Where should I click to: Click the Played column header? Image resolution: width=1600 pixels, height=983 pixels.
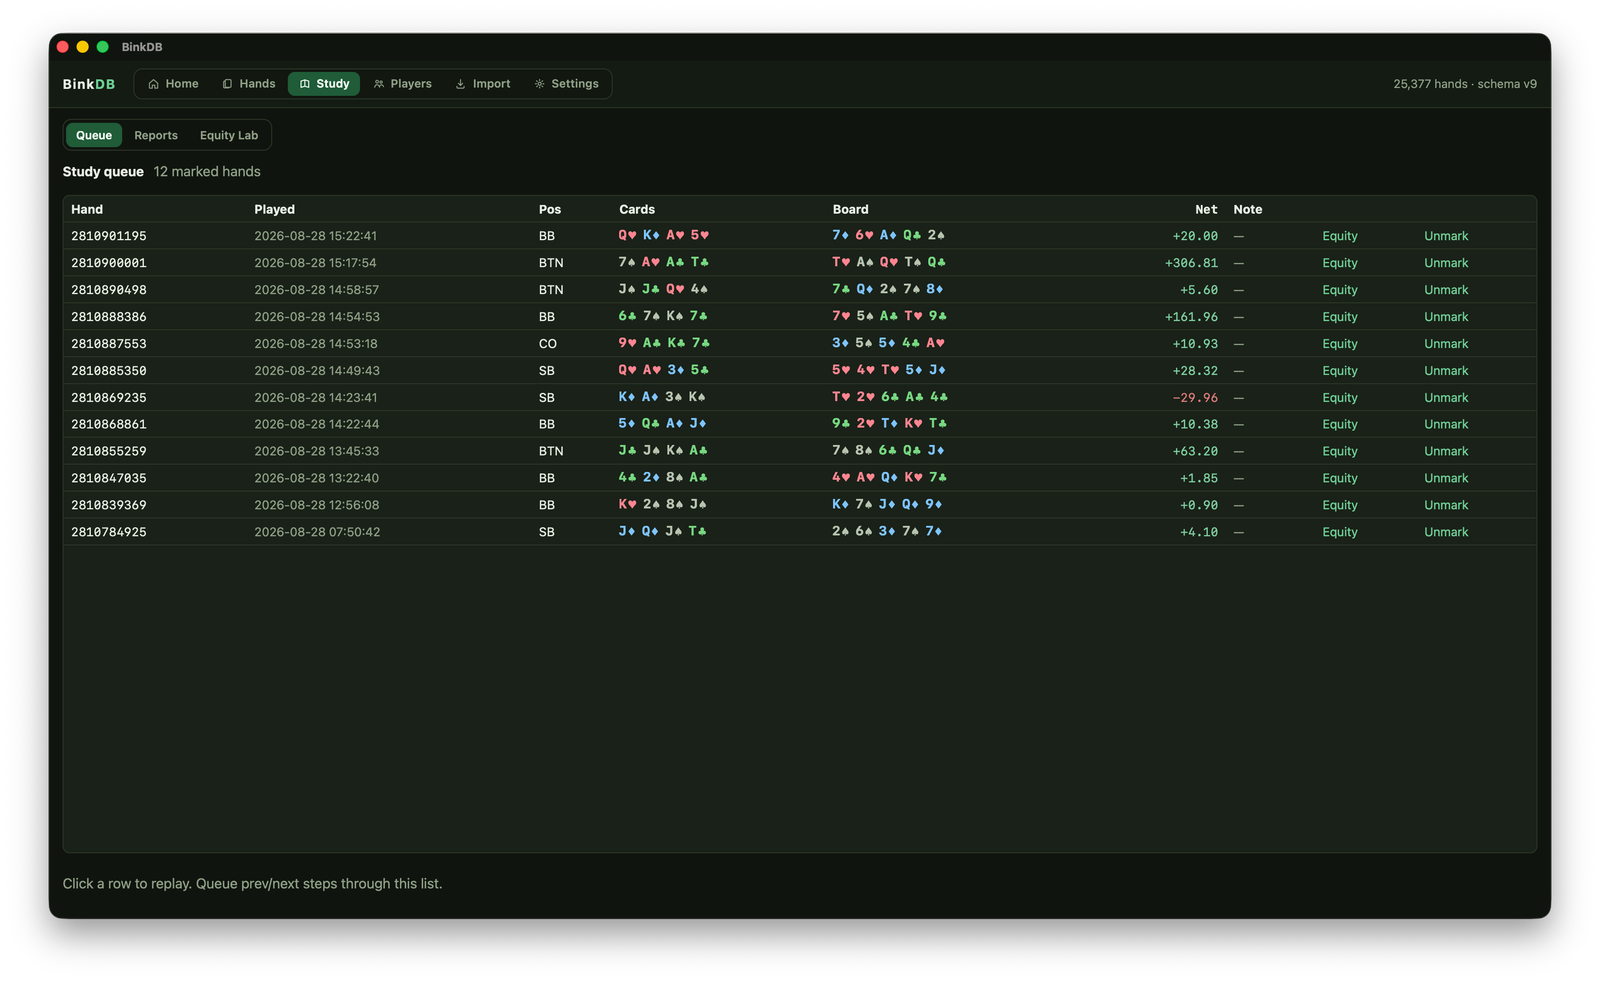[274, 209]
